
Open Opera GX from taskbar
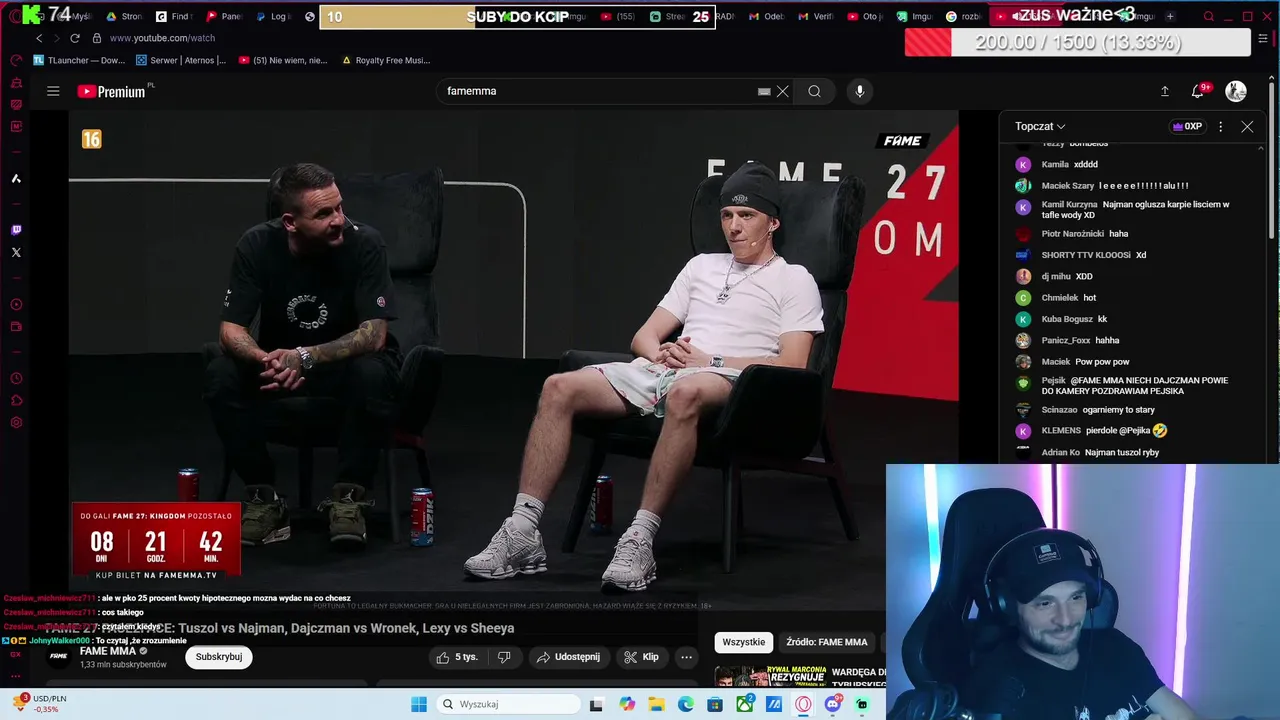pyautogui.click(x=804, y=704)
